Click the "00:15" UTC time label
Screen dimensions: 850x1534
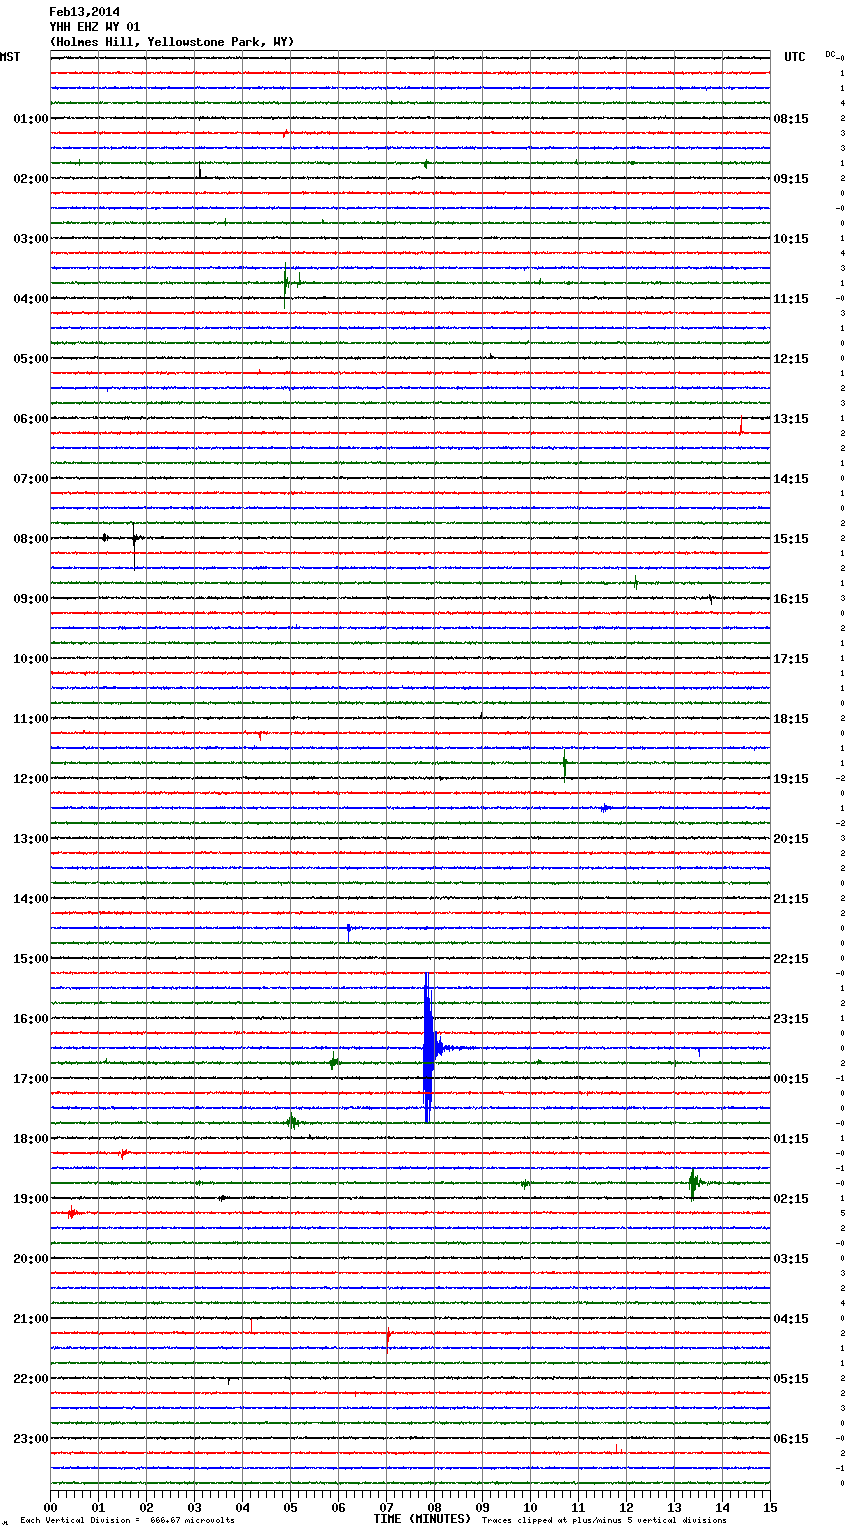point(791,1079)
